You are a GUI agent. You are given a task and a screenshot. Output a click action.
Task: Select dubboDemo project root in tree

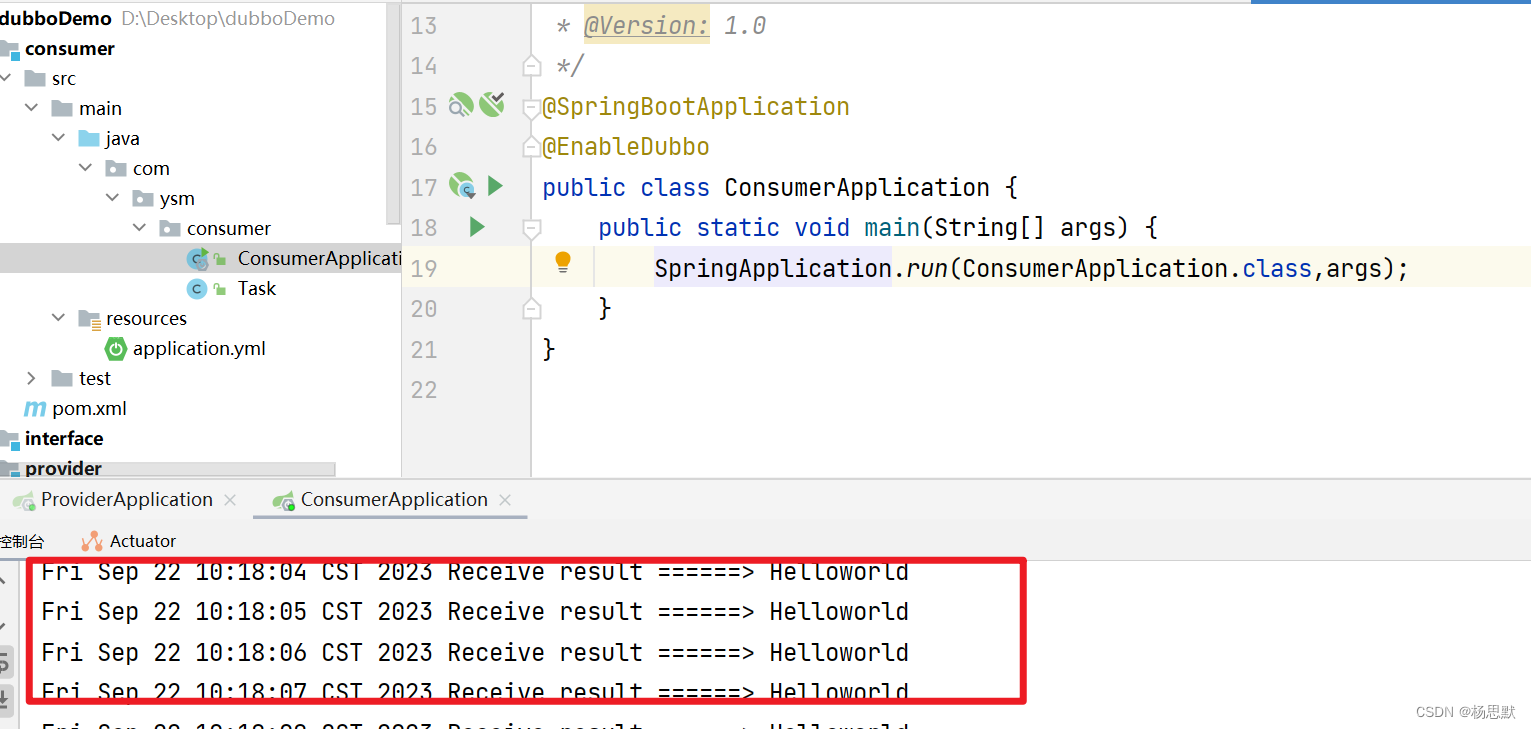click(56, 19)
